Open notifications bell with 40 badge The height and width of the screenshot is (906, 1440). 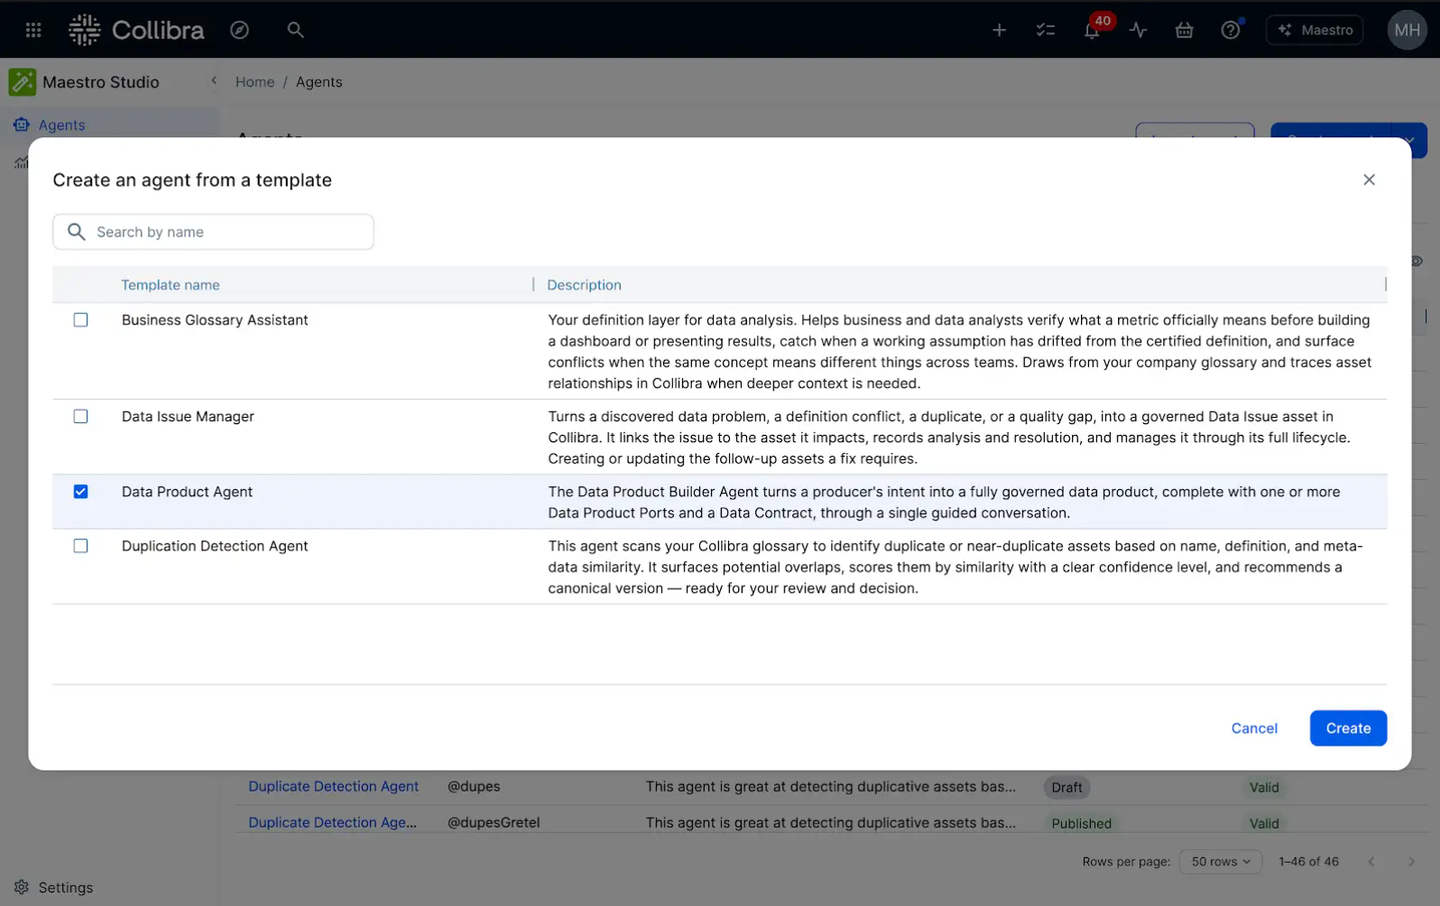tap(1092, 30)
